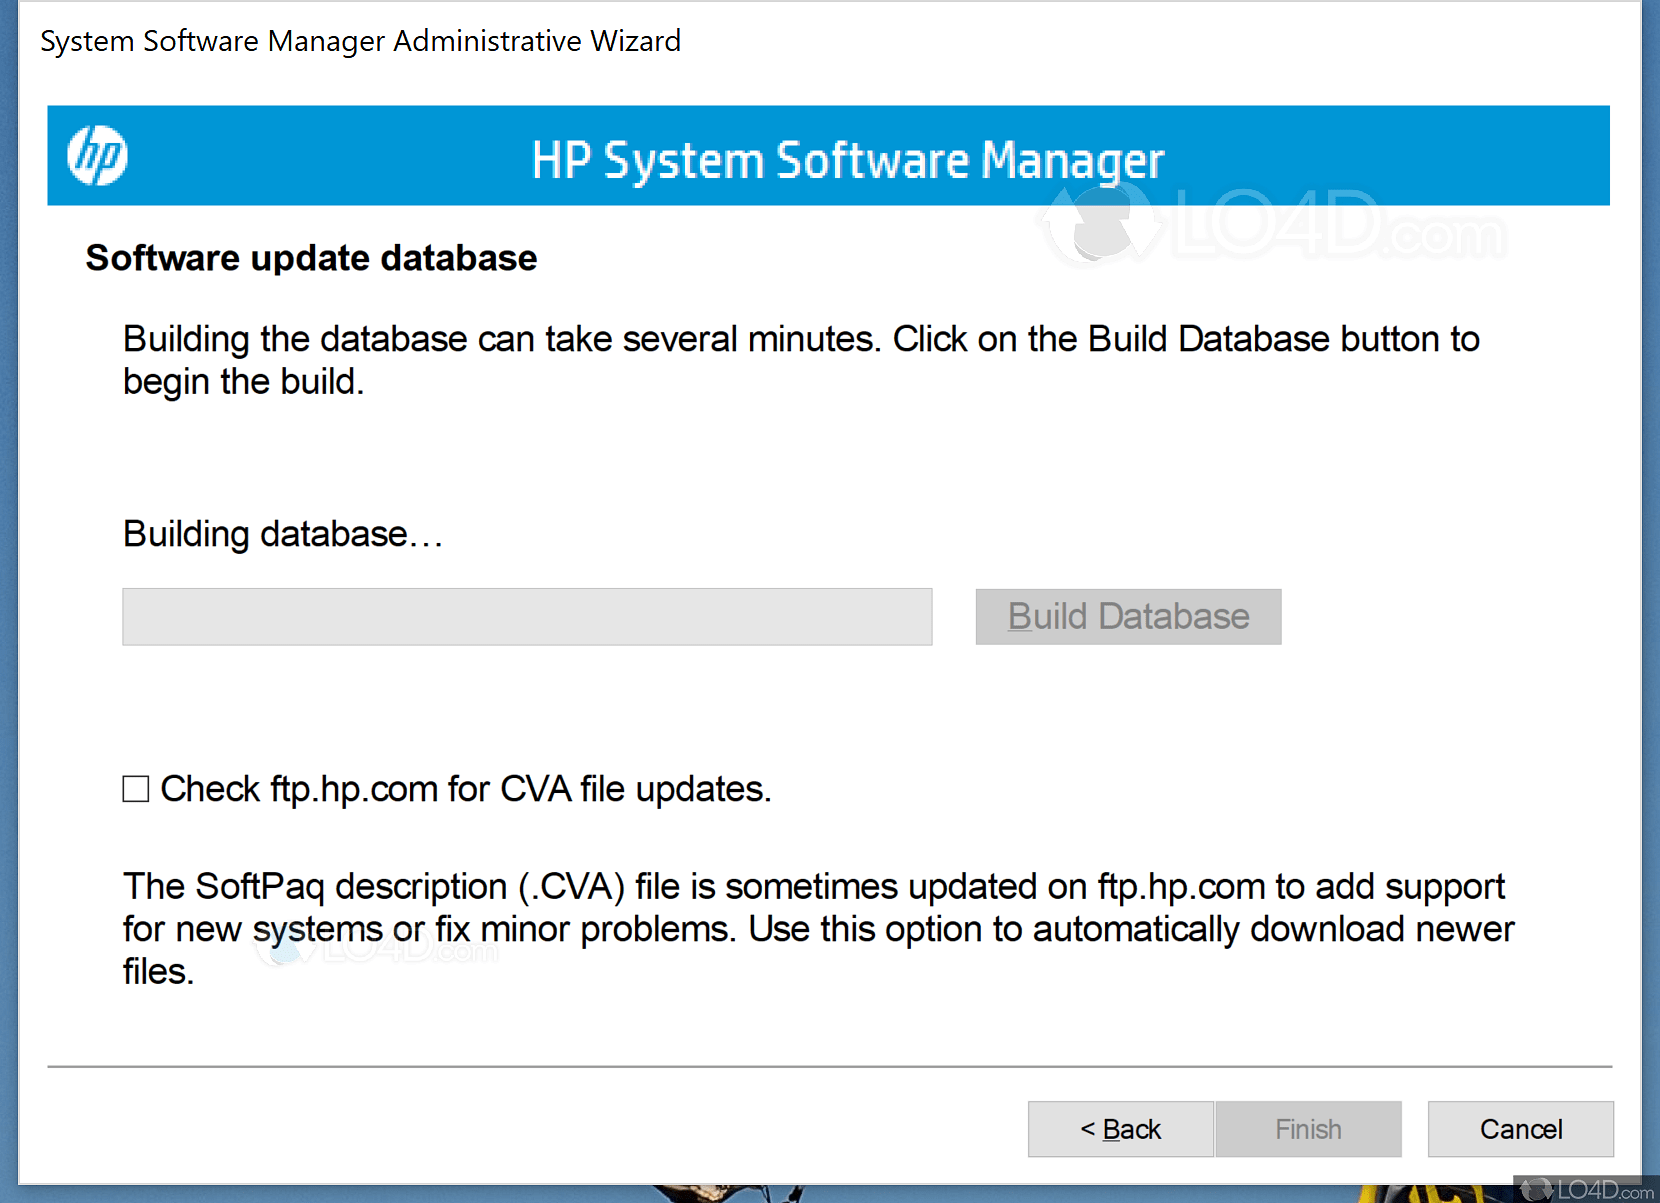Screen dimensions: 1660x1203
Task: Go to previous step with Back button
Action: coord(1120,1129)
